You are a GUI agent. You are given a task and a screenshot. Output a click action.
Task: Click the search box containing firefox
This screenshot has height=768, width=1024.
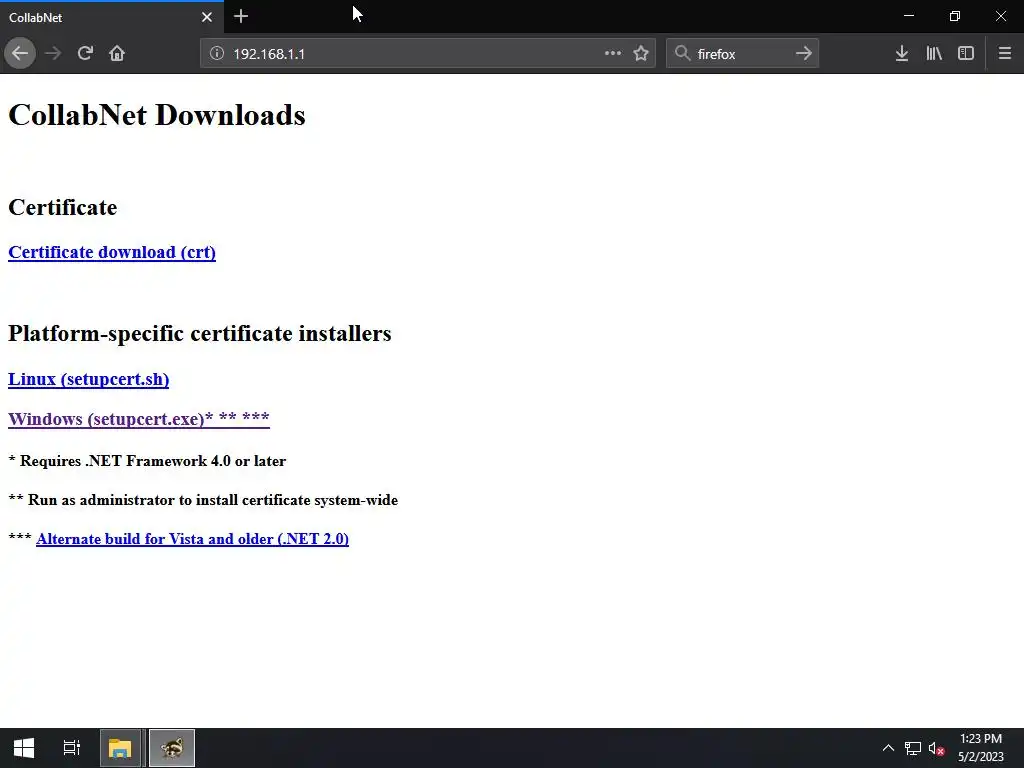click(742, 54)
